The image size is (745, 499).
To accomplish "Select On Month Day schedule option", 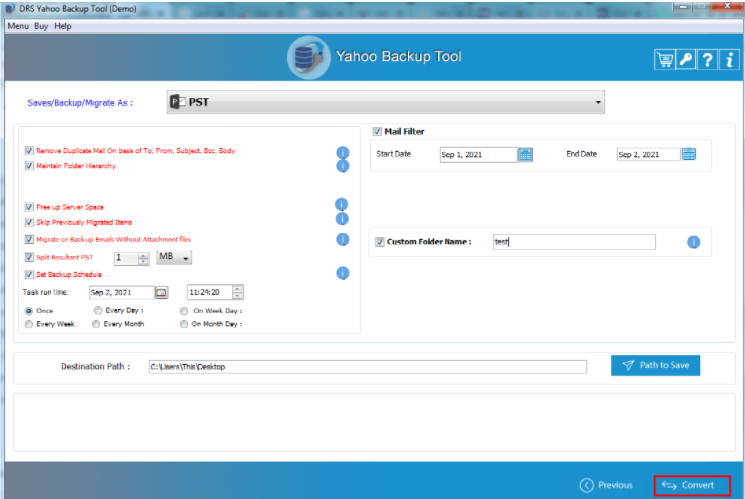I will pos(184,324).
